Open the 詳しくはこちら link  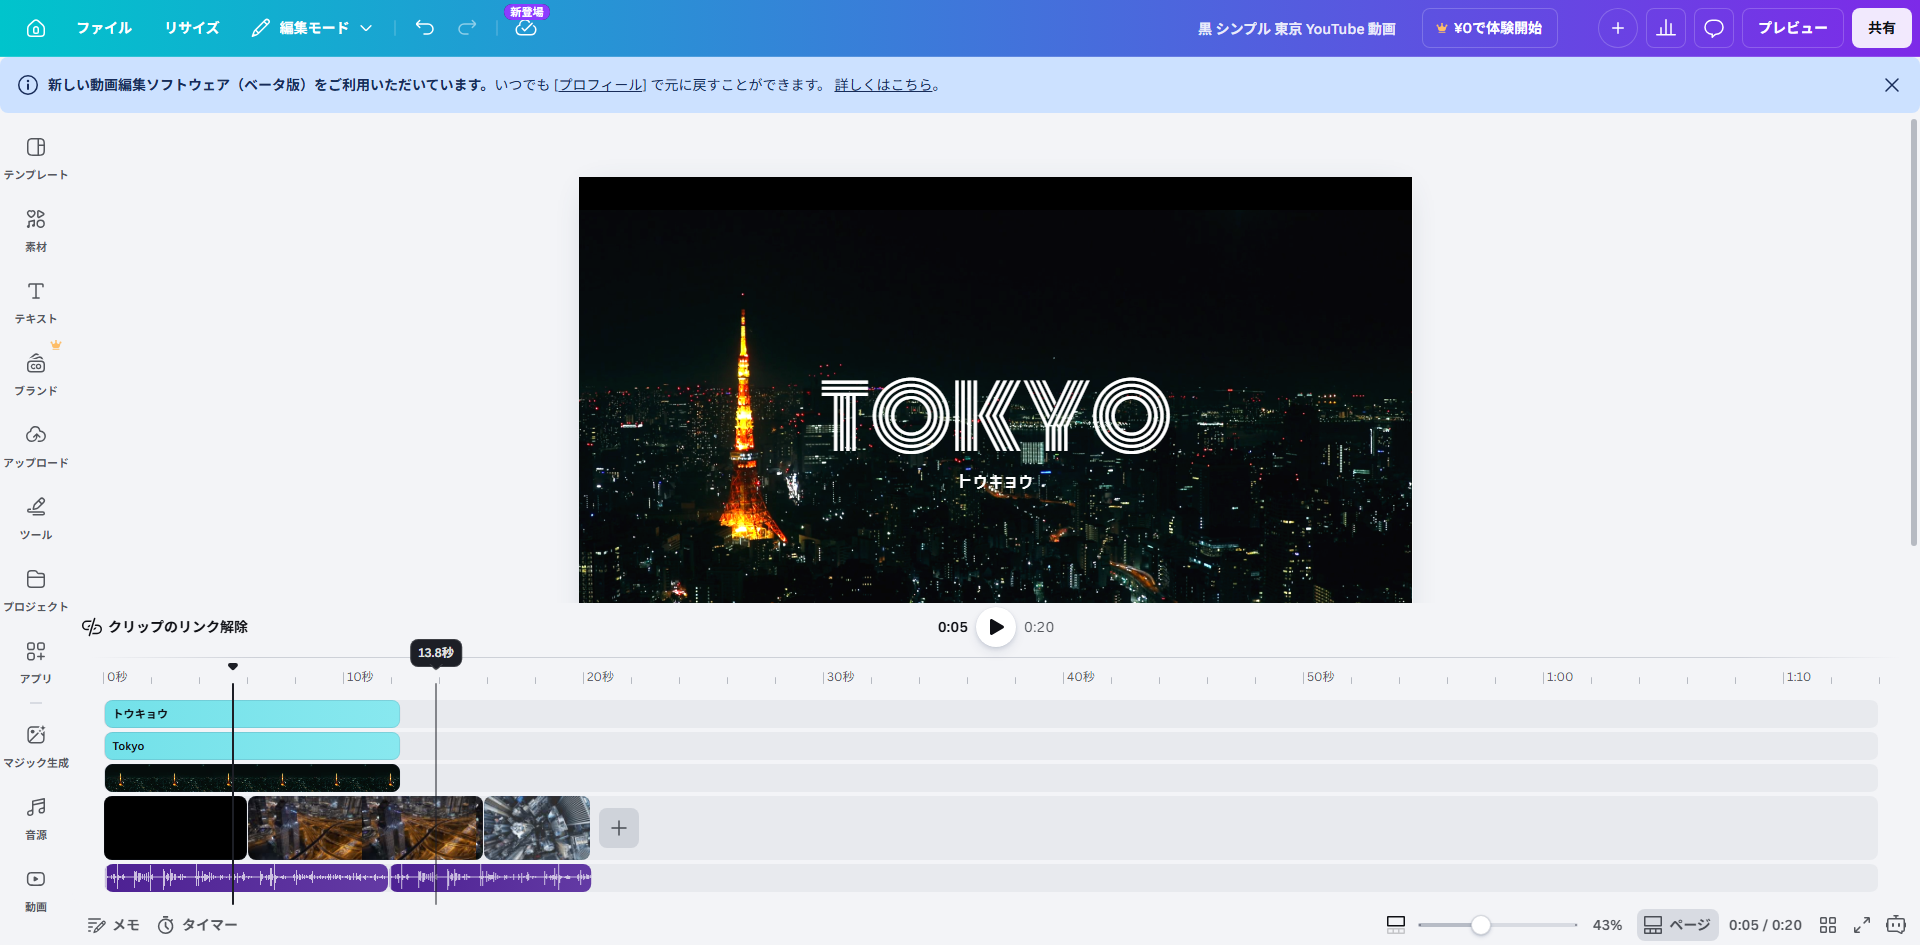[884, 85]
